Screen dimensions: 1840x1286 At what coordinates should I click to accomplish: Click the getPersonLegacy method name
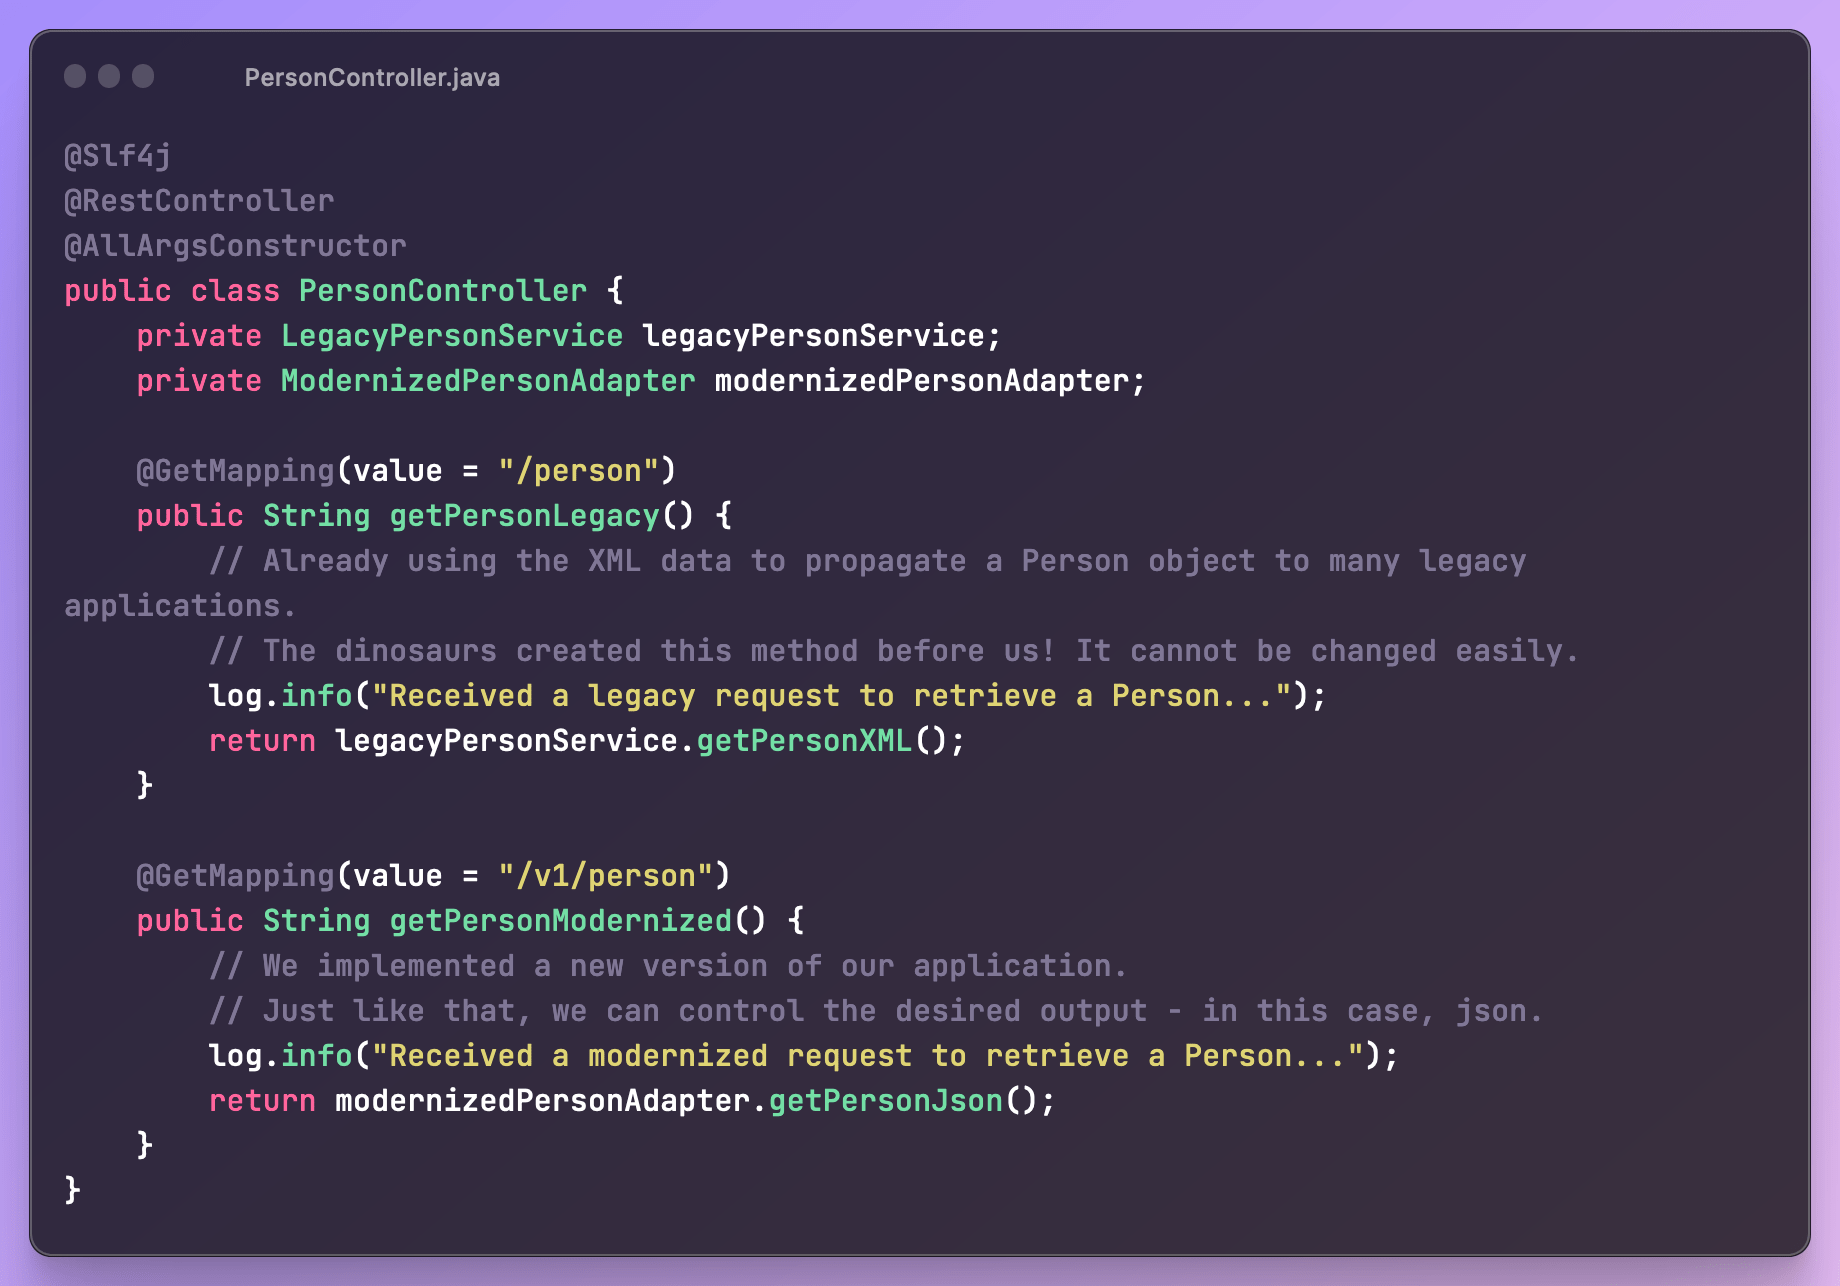524,516
